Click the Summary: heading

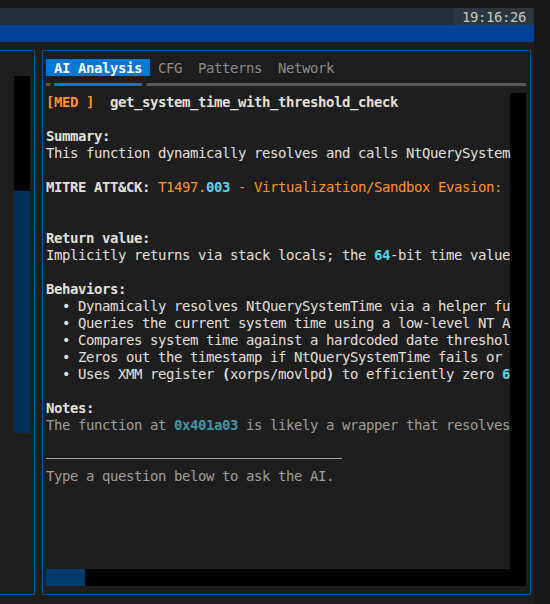coord(78,136)
